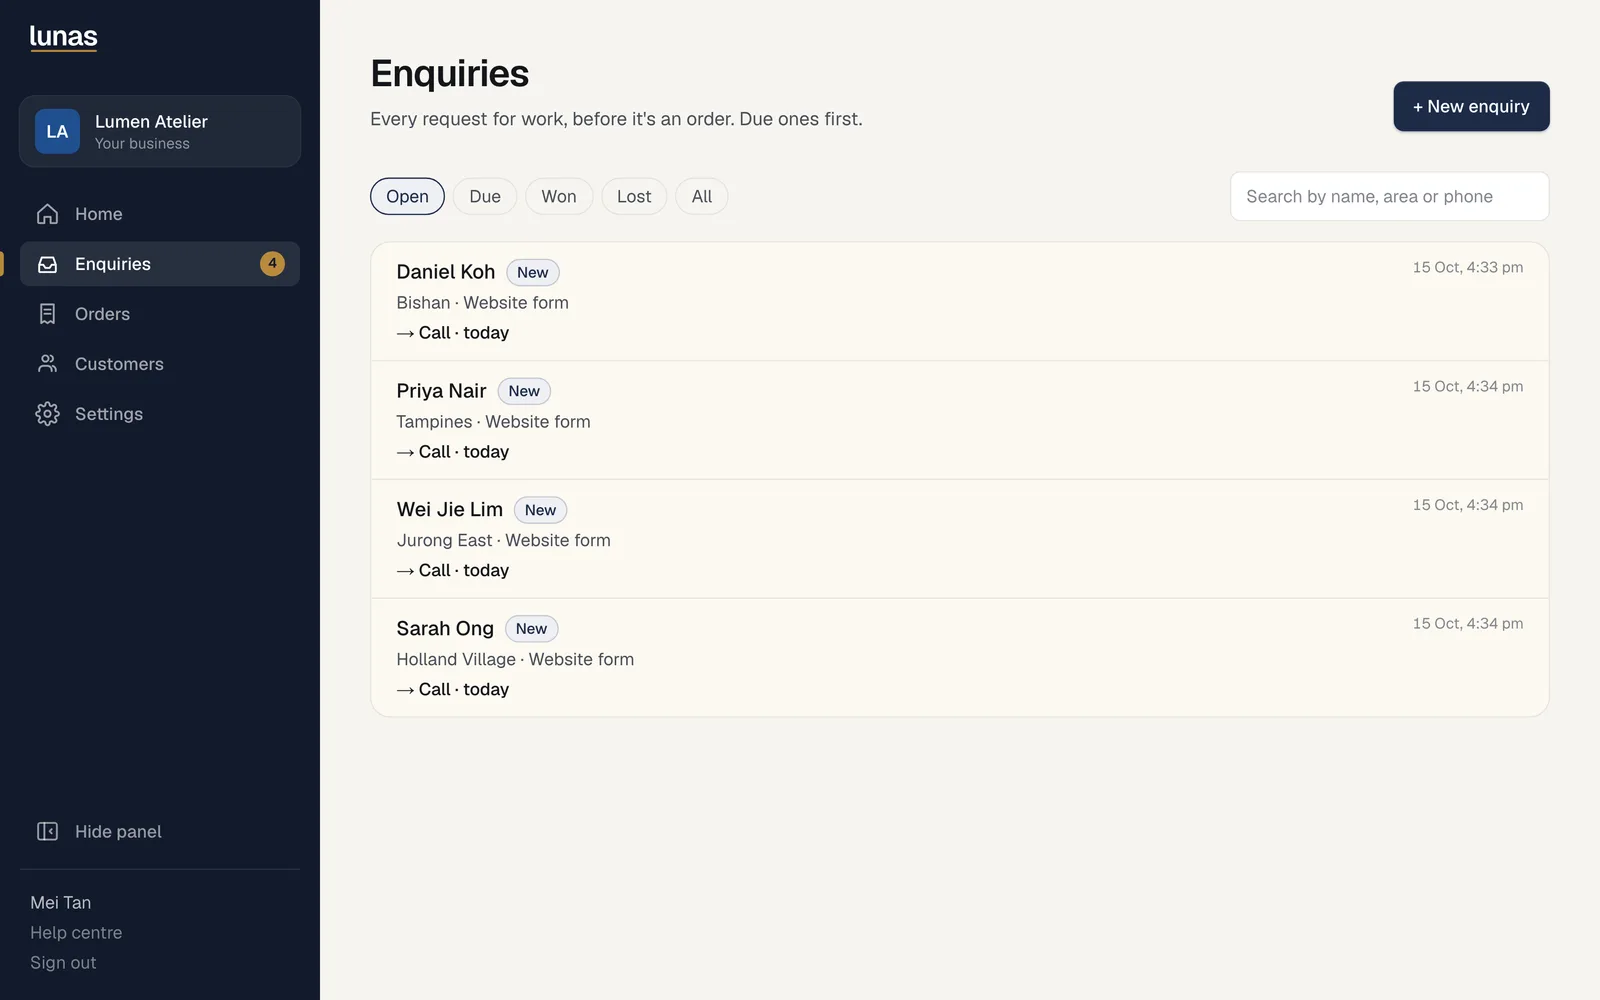Select the Open filter tab

(407, 196)
